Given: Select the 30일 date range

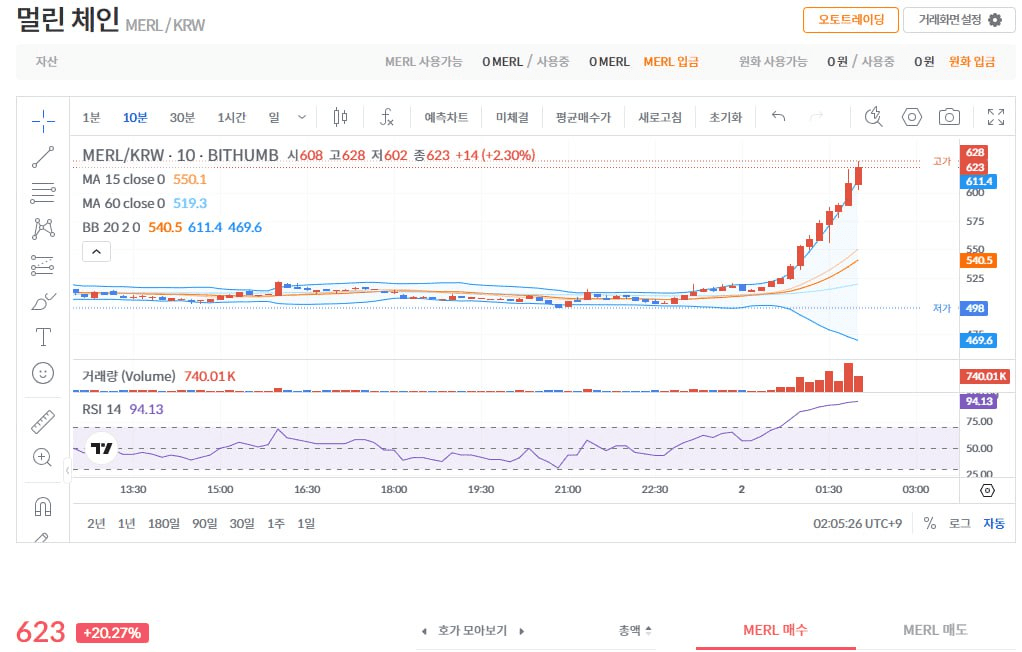Looking at the screenshot, I should 241,523.
